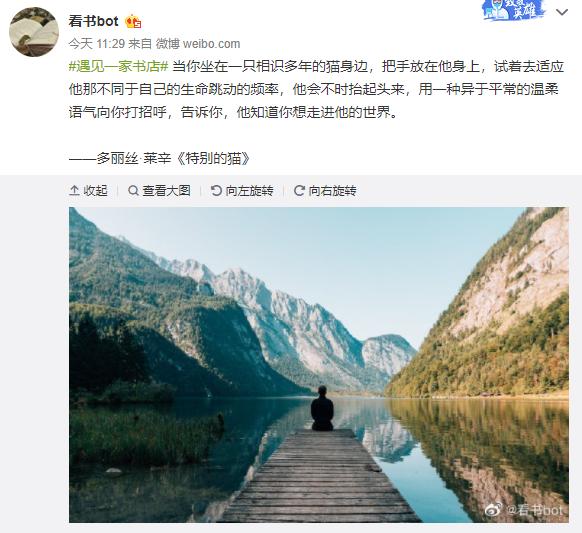The height and width of the screenshot is (533, 582).
Task: Click the 看书bot username
Action: pos(94,21)
